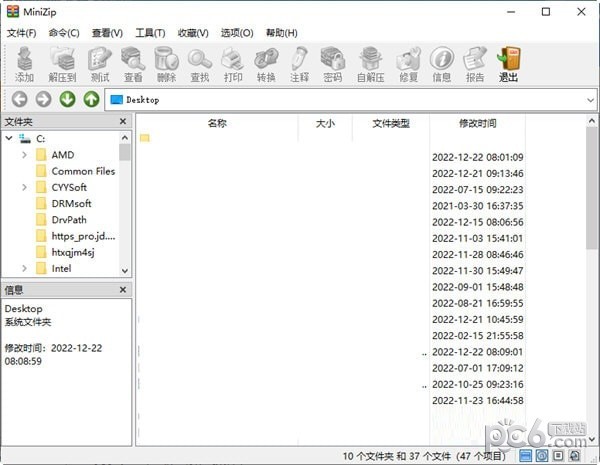Open the 收藏(V) menu
Viewport: 600px width, 465px height.
[x=193, y=33]
